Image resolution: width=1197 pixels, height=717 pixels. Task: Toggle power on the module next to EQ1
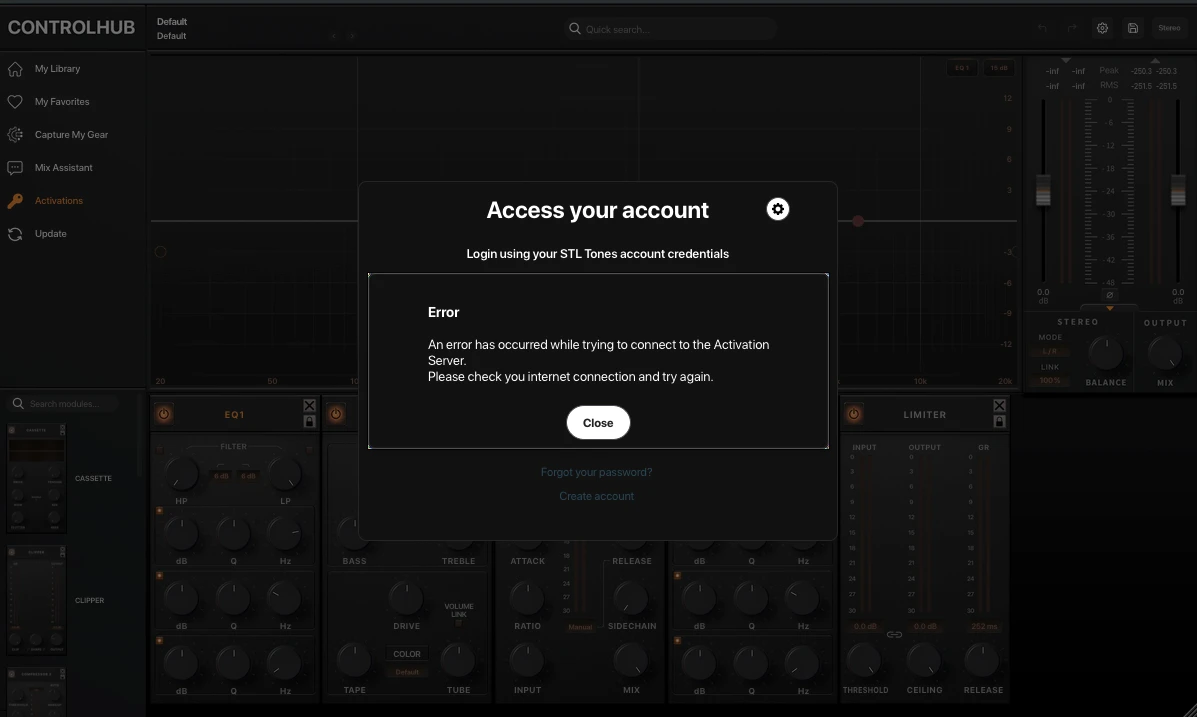pyautogui.click(x=336, y=414)
